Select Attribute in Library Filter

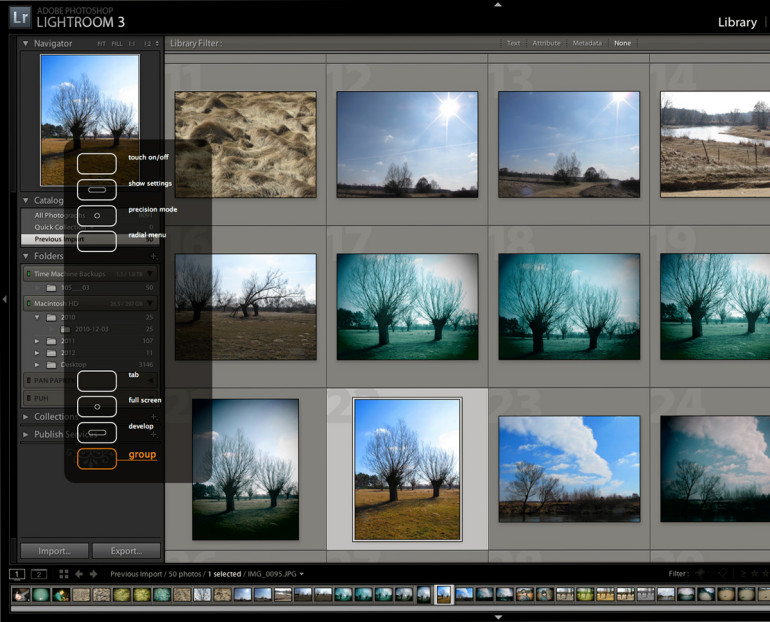[x=546, y=43]
